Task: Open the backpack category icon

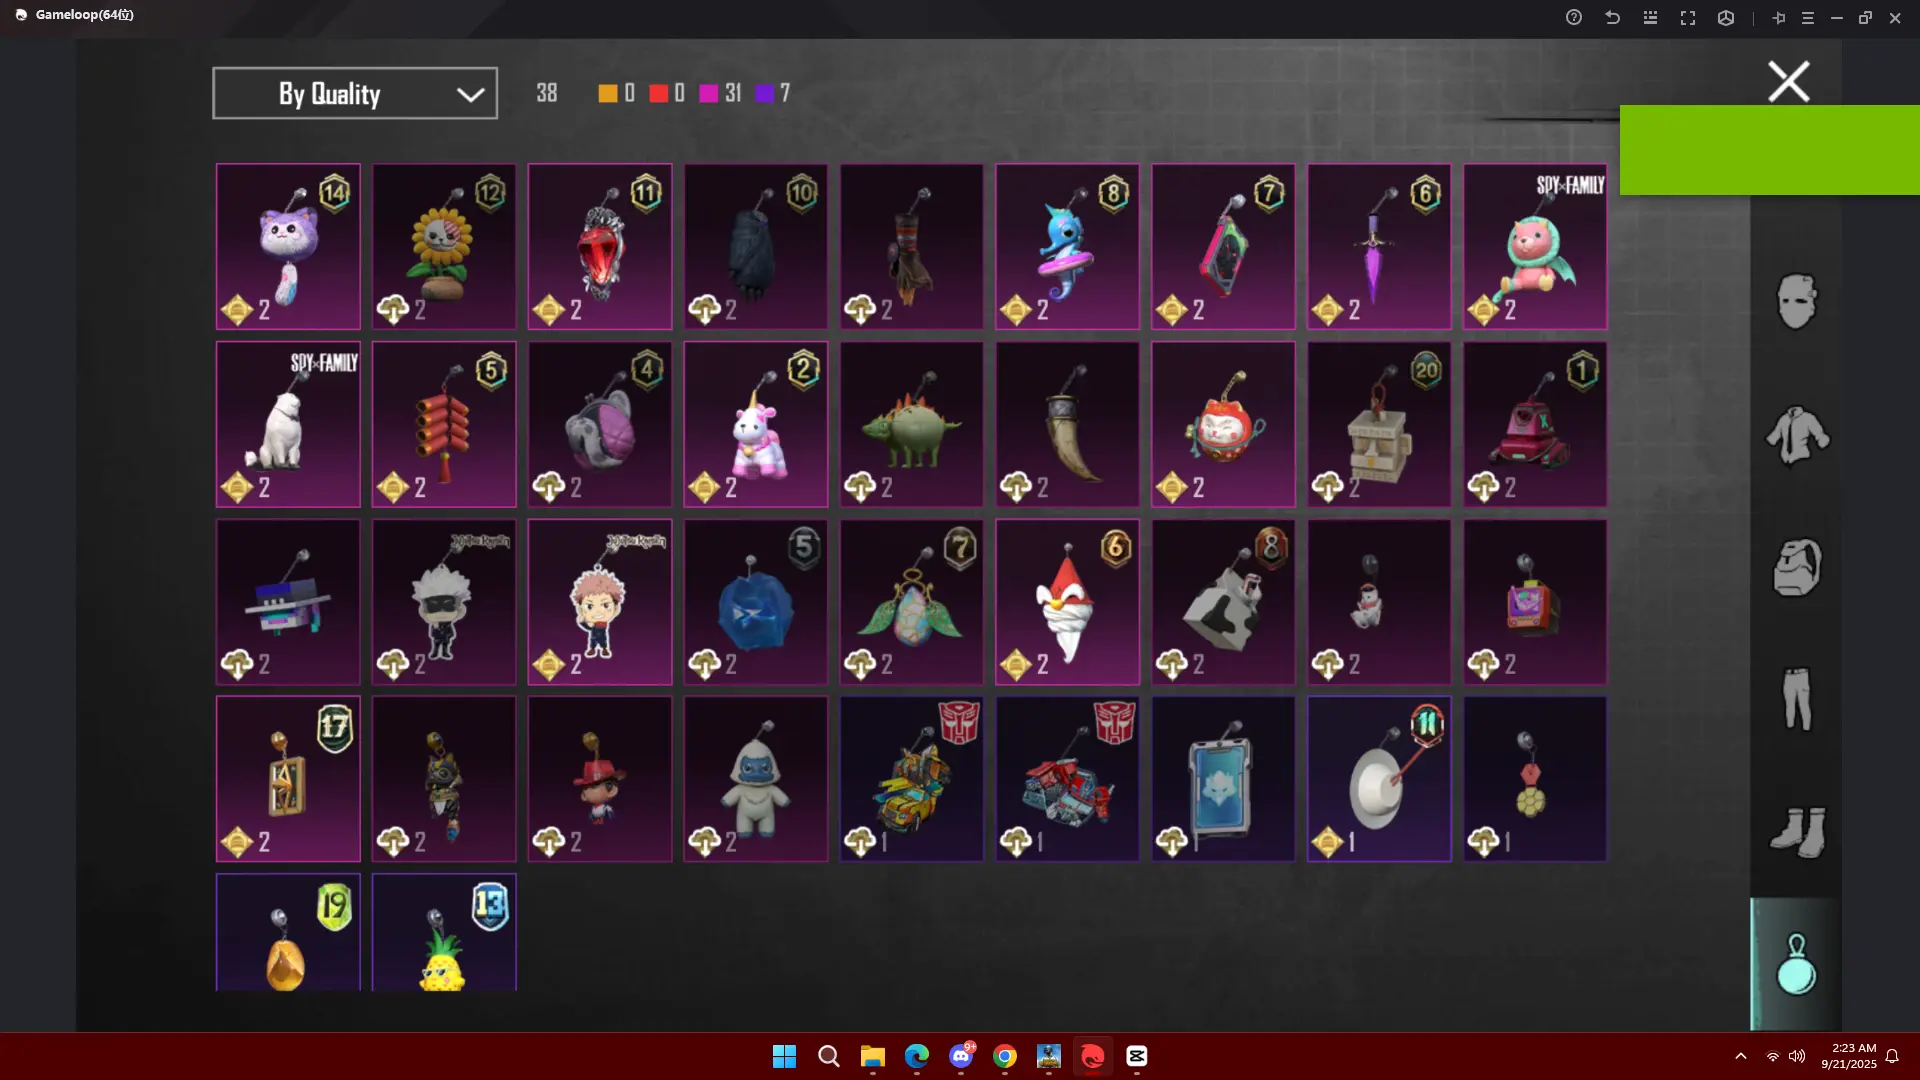Action: pos(1796,567)
